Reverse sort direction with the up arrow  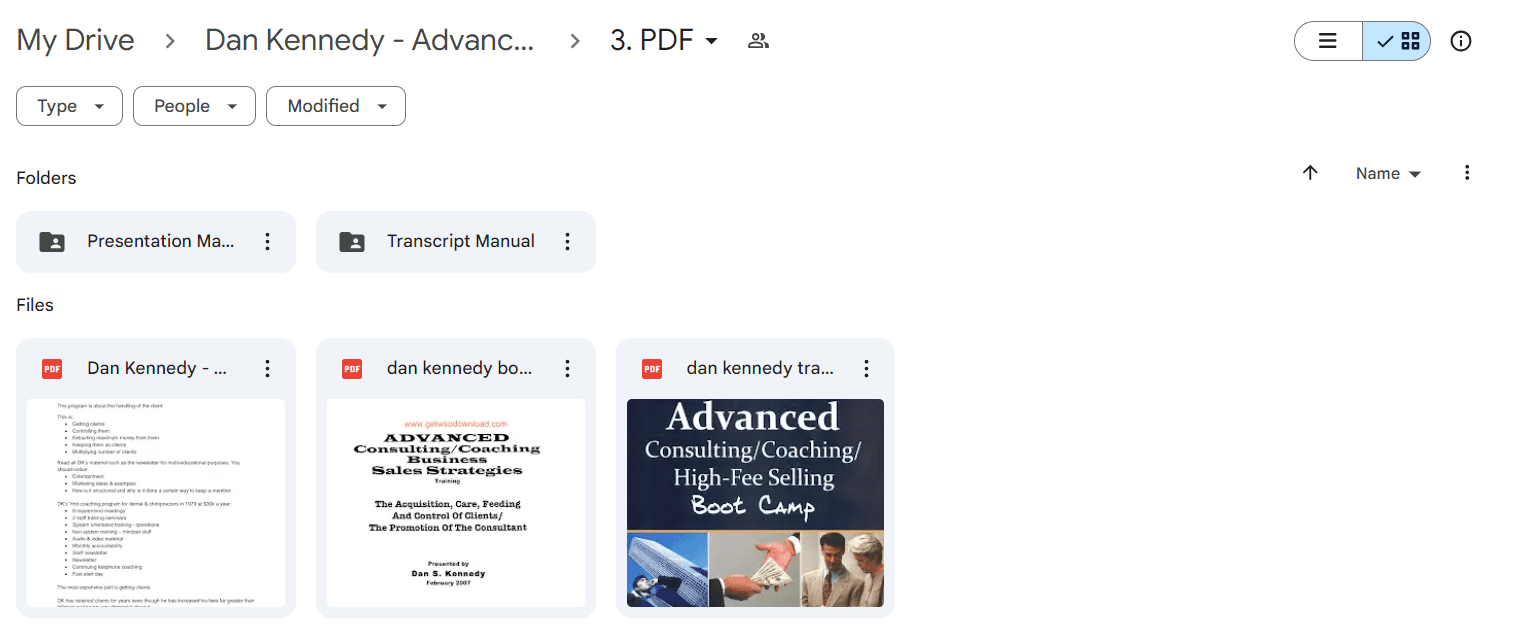[x=1310, y=173]
